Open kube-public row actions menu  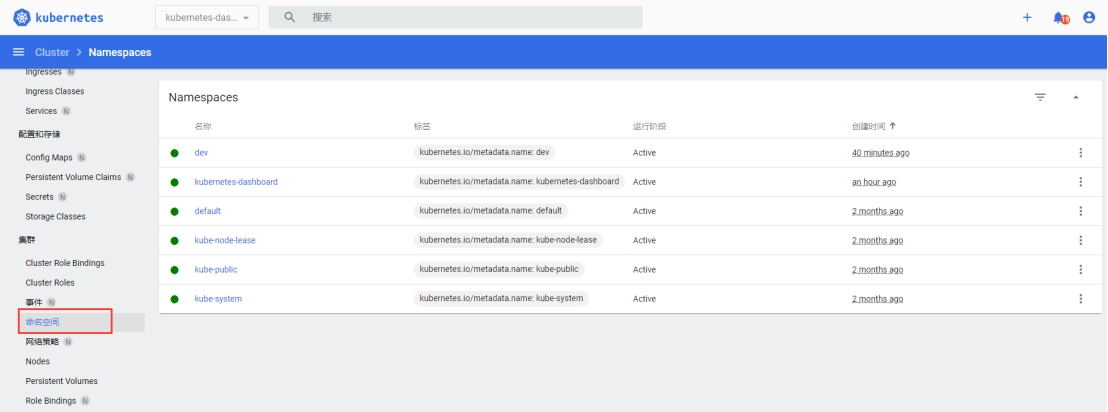[1080, 269]
